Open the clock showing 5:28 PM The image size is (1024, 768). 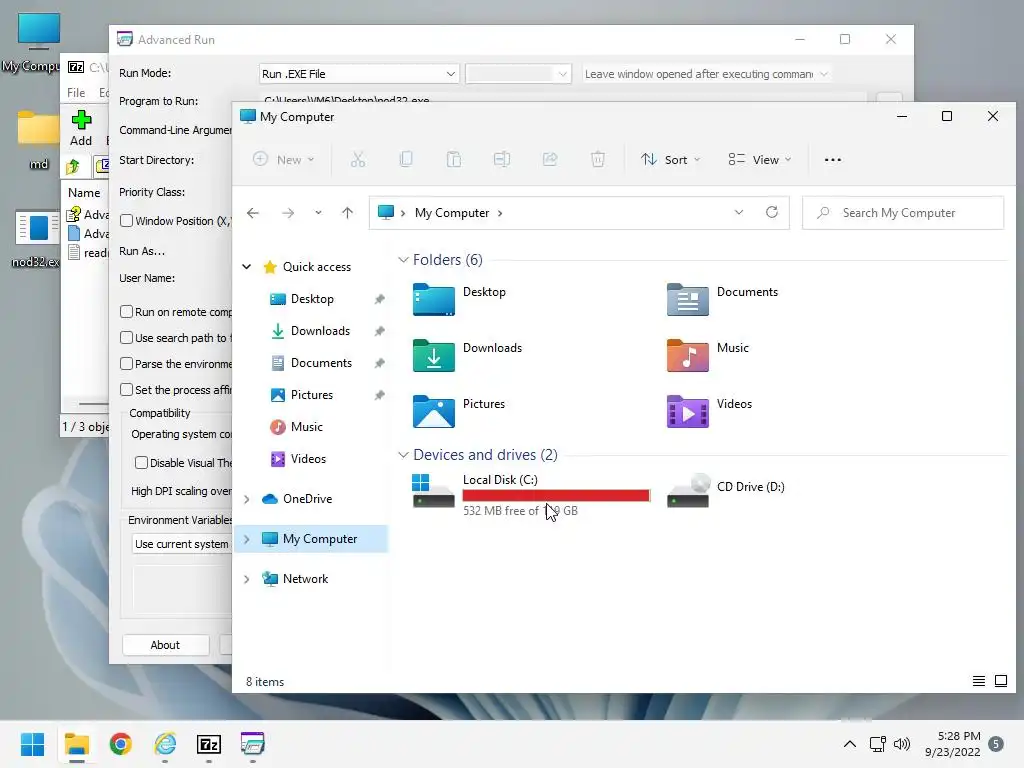tap(953, 744)
